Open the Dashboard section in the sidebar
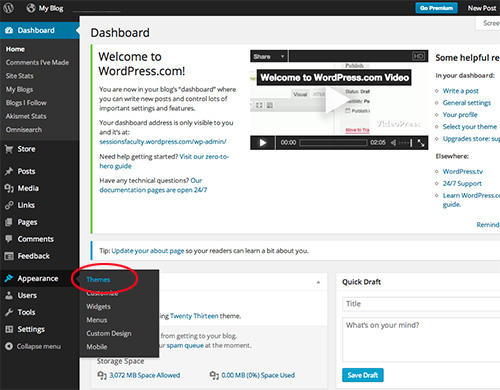Viewport: 500px width, 390px height. [39, 30]
